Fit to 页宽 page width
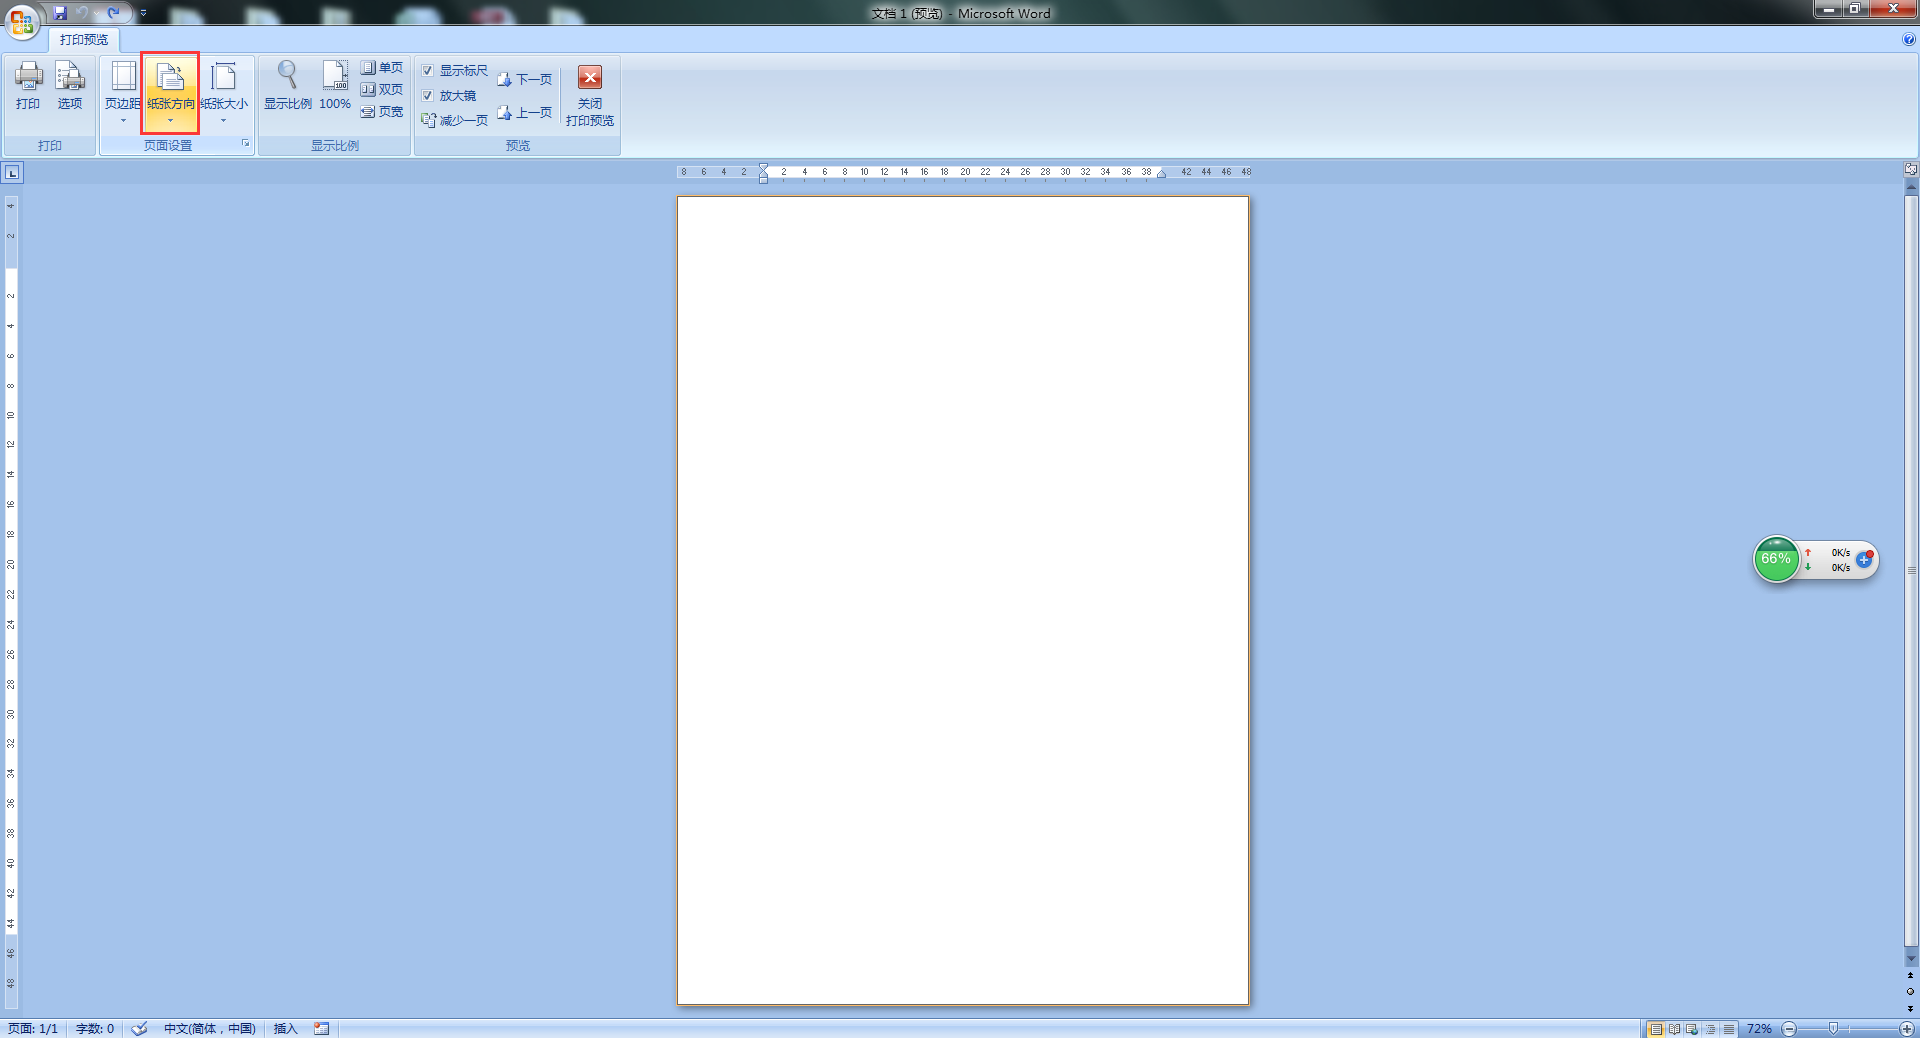1920x1038 pixels. tap(382, 112)
